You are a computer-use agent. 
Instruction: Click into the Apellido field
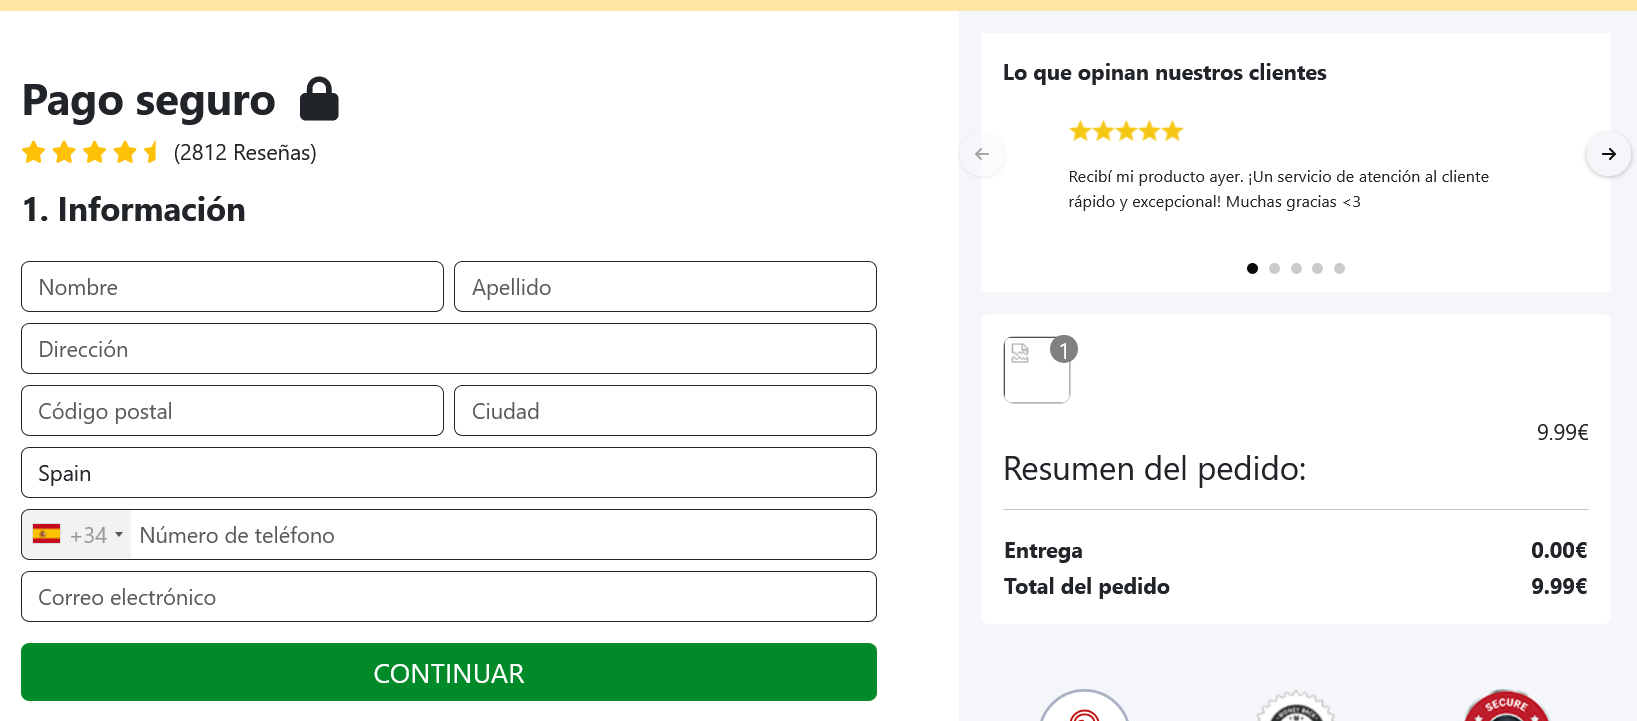tap(665, 287)
